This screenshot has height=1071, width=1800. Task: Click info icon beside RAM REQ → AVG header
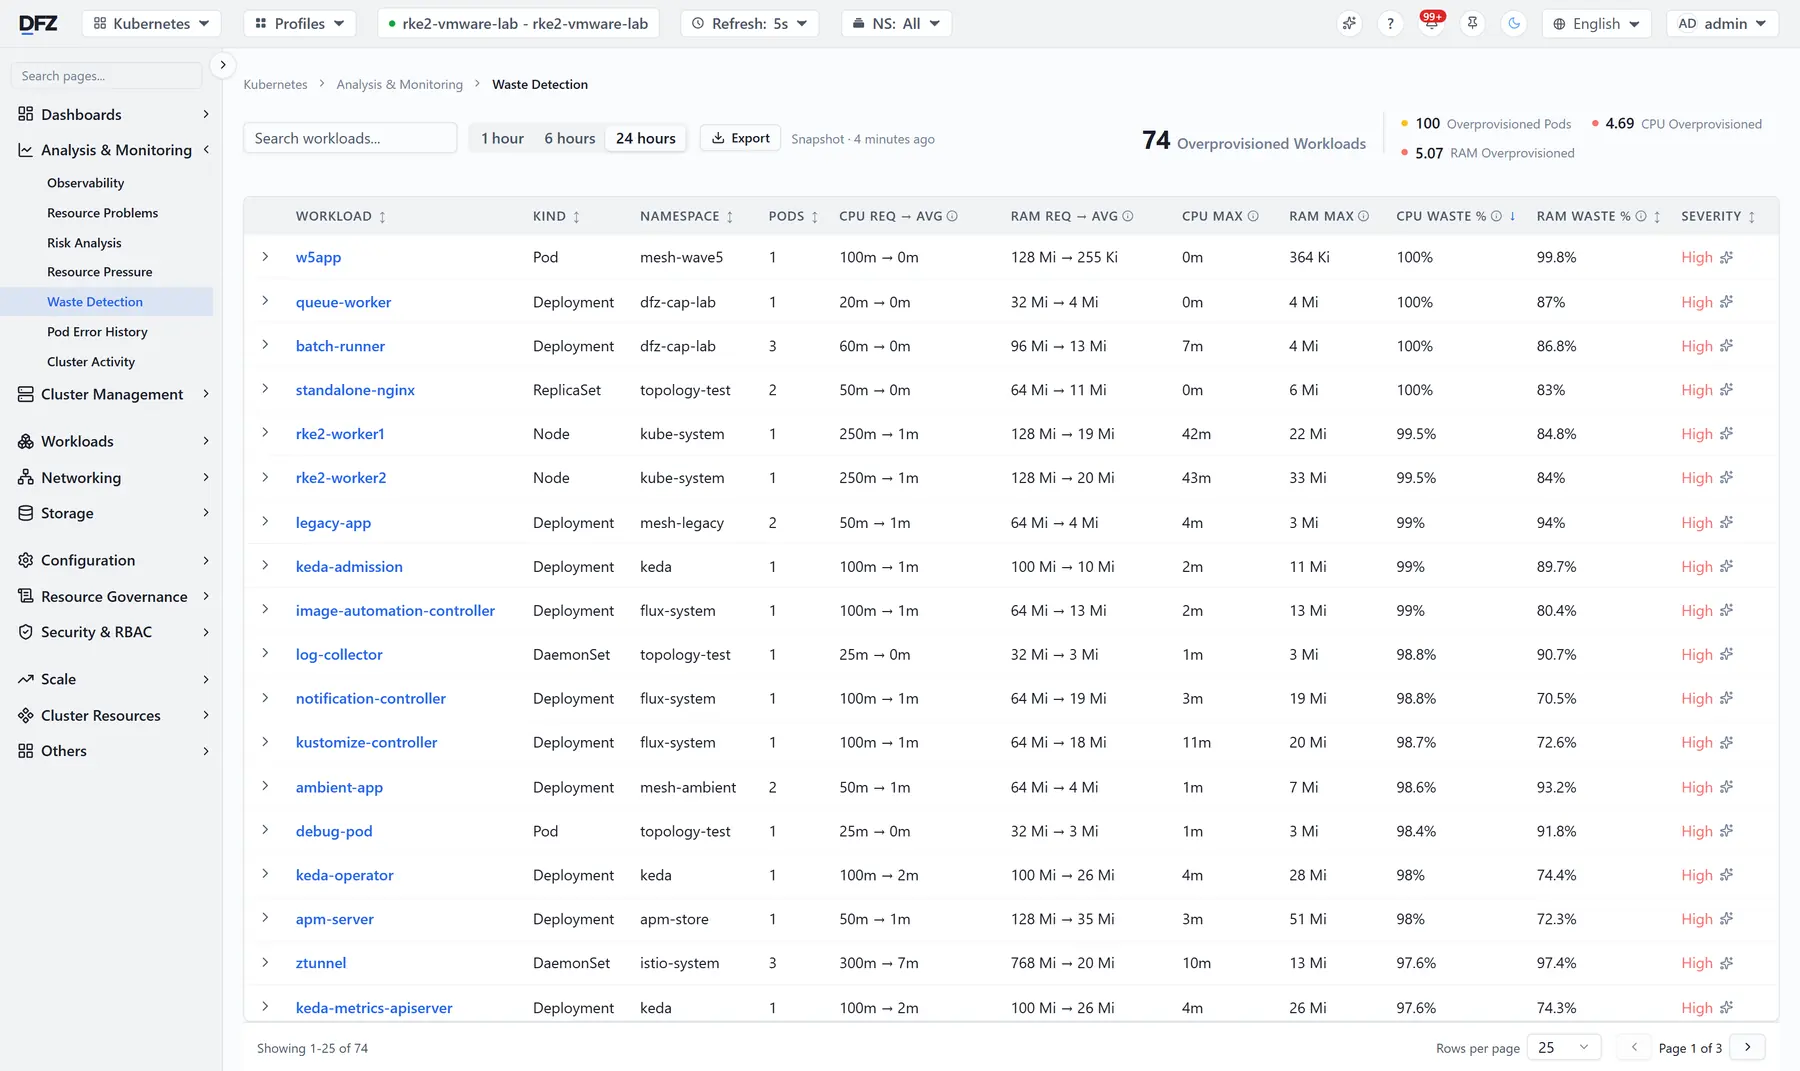(1128, 216)
